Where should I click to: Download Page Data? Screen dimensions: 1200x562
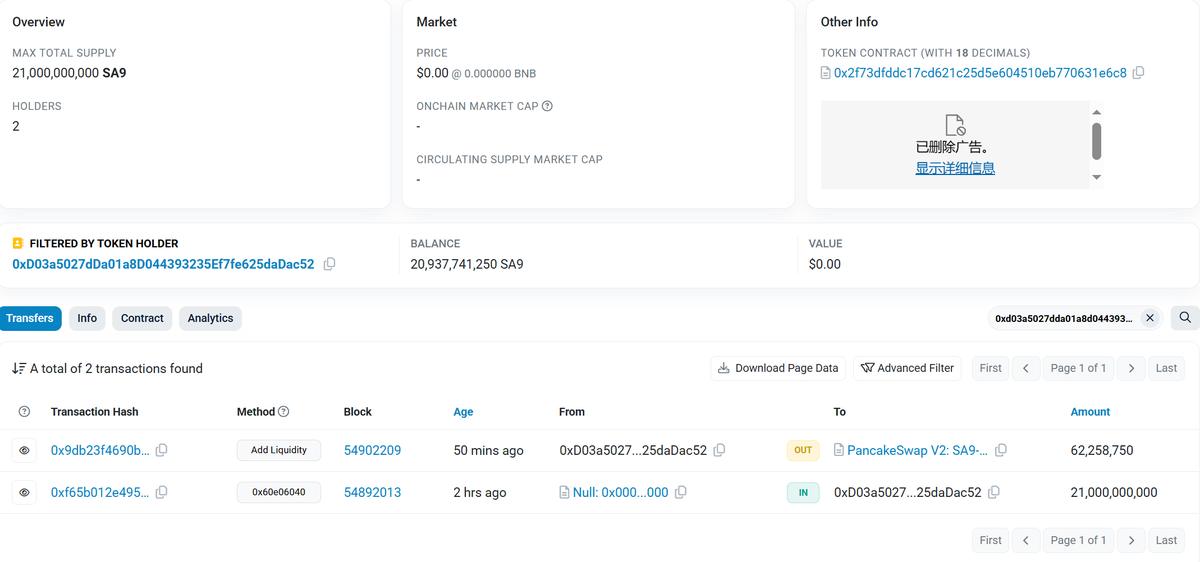(x=778, y=368)
